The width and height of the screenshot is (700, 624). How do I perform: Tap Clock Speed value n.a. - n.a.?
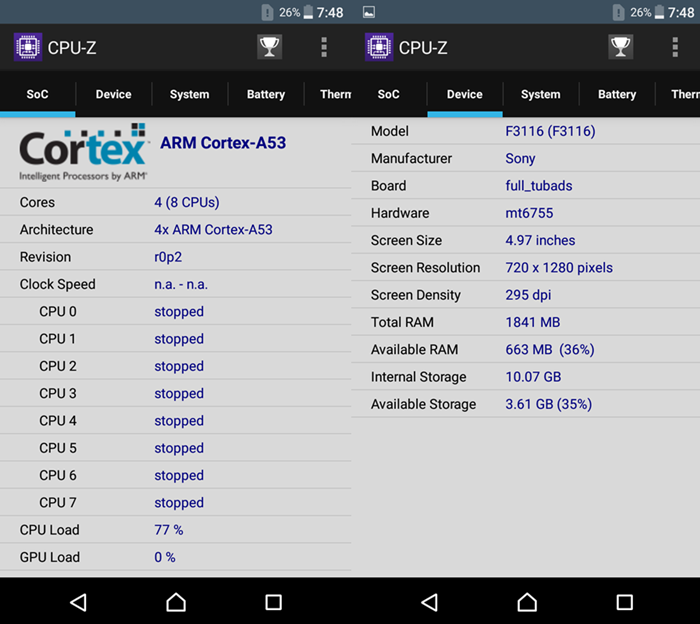[181, 284]
